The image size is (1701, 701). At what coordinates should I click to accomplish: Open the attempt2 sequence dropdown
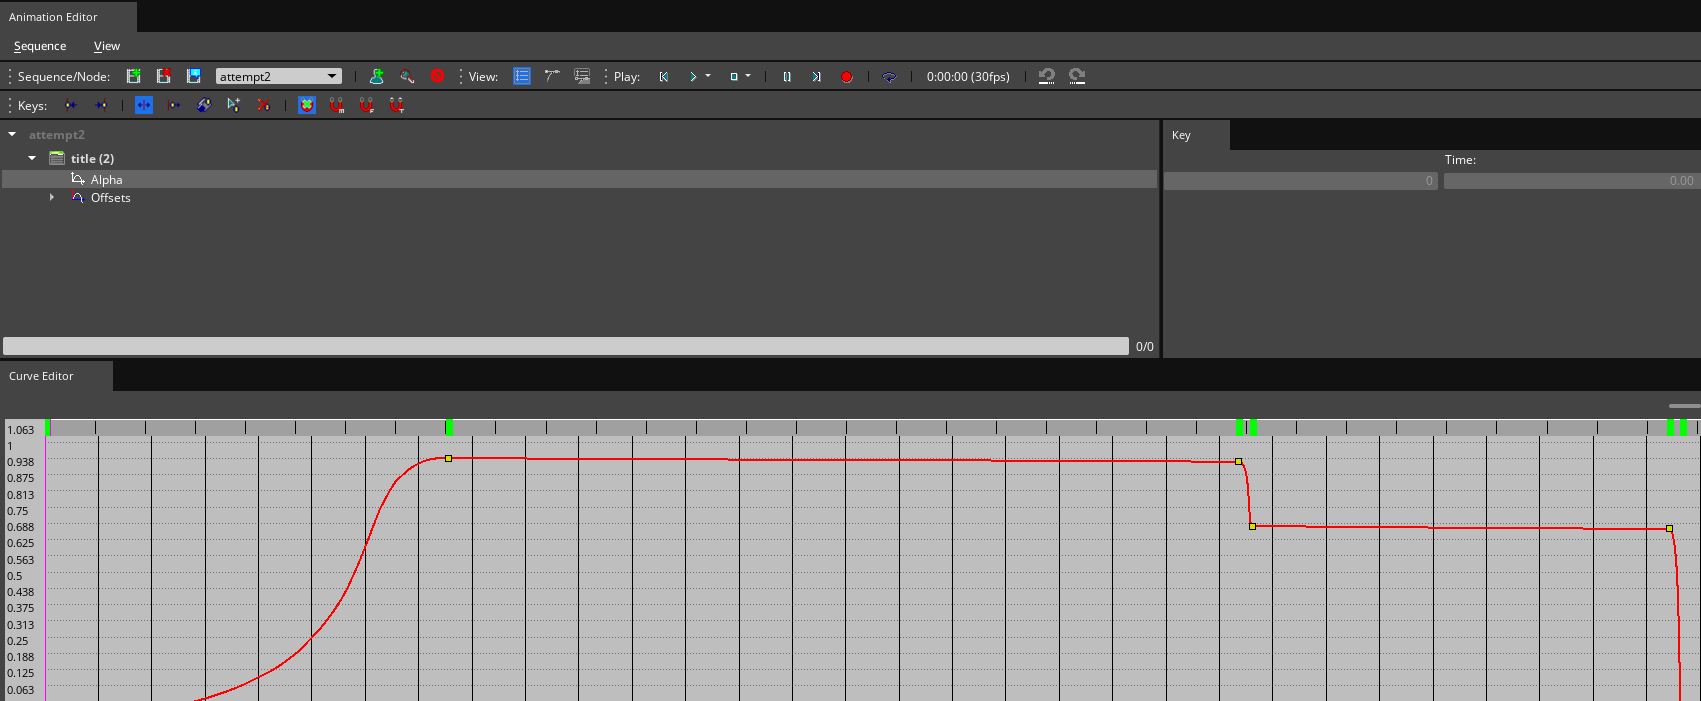coord(279,76)
